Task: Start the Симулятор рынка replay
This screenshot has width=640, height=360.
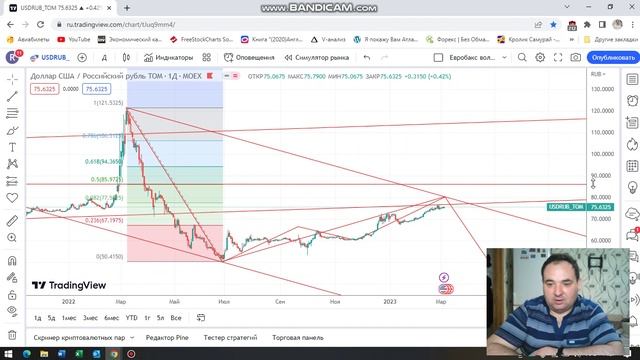Action: (x=317, y=58)
